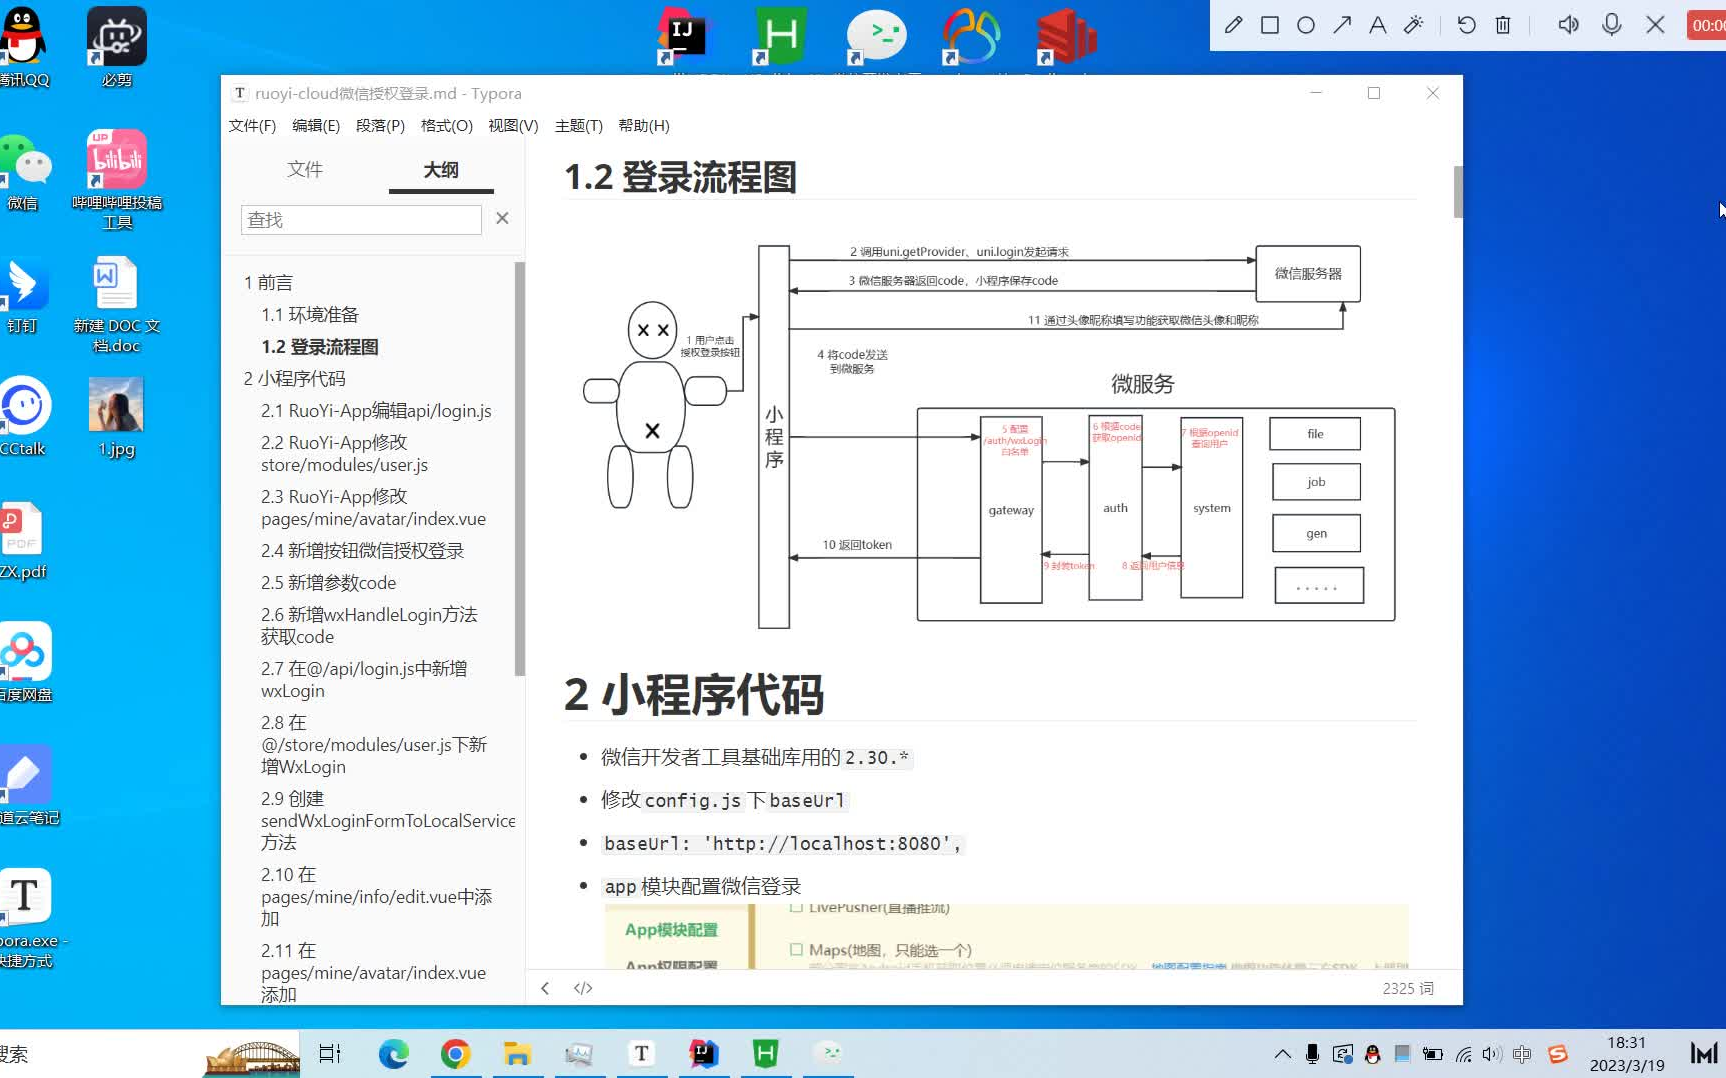Screen dimensions: 1726x1078
Task: Go to outline item 1 前言
Action: pyautogui.click(x=269, y=283)
